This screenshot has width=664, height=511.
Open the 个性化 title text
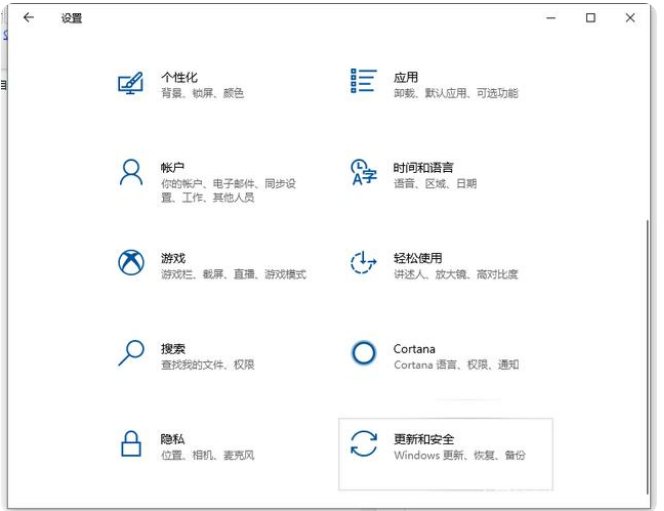pos(179,77)
